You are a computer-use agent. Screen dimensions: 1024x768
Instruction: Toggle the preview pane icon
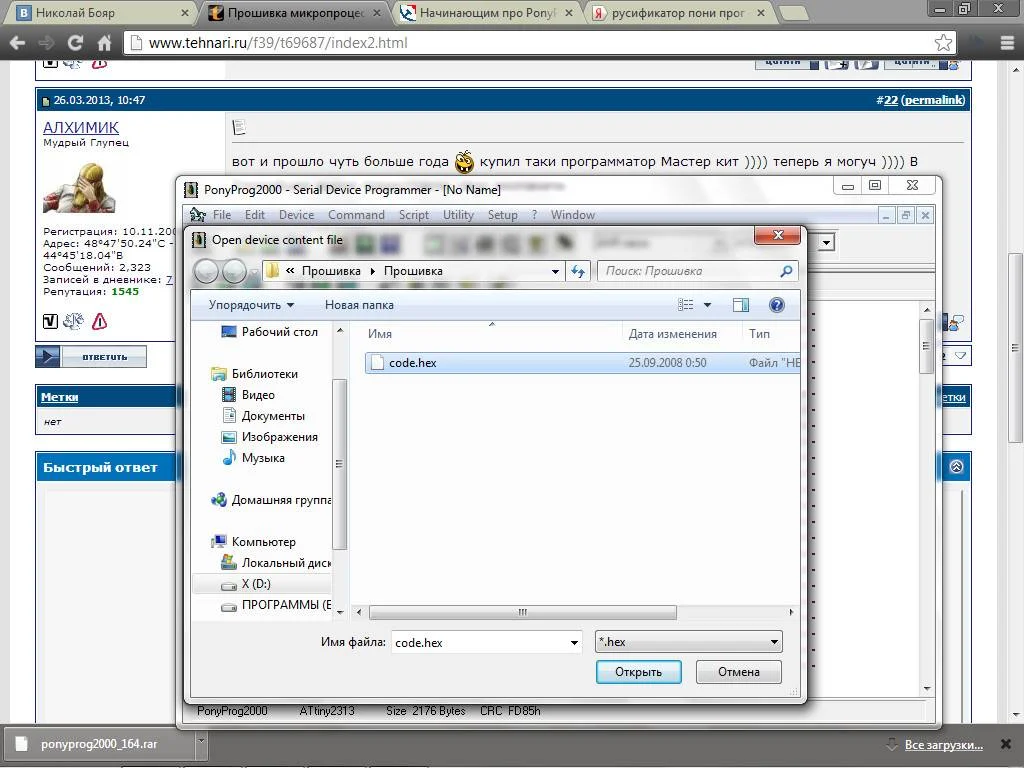741,305
